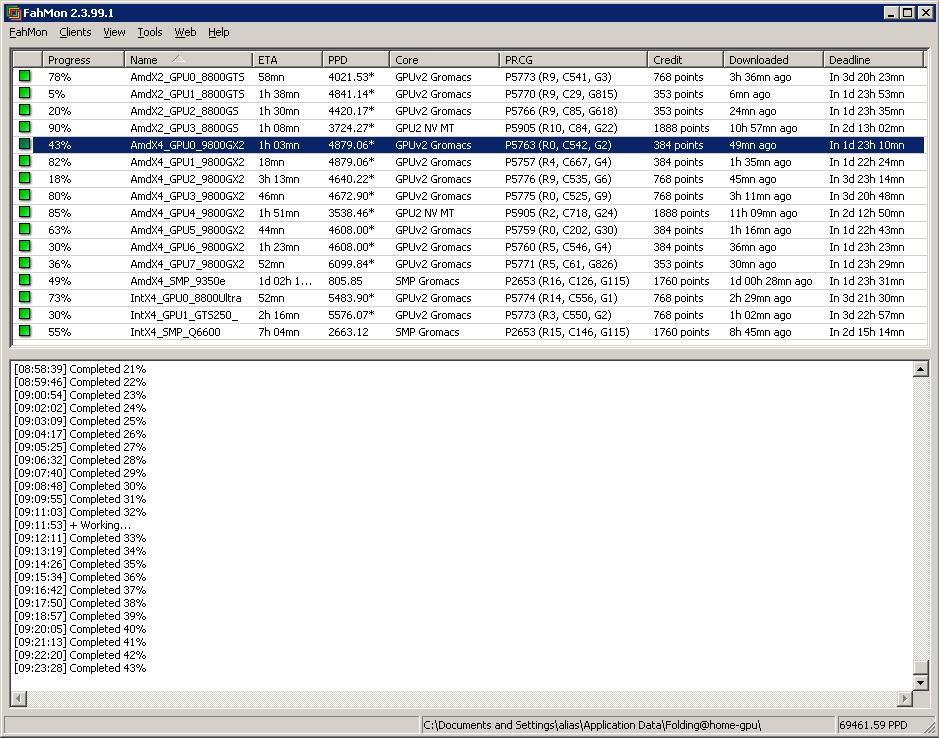Click ETA value 7h 04mn
The width and height of the screenshot is (939, 738).
(x=278, y=332)
